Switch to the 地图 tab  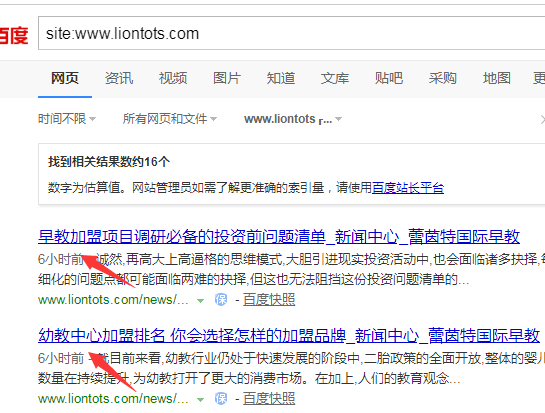[x=497, y=78]
